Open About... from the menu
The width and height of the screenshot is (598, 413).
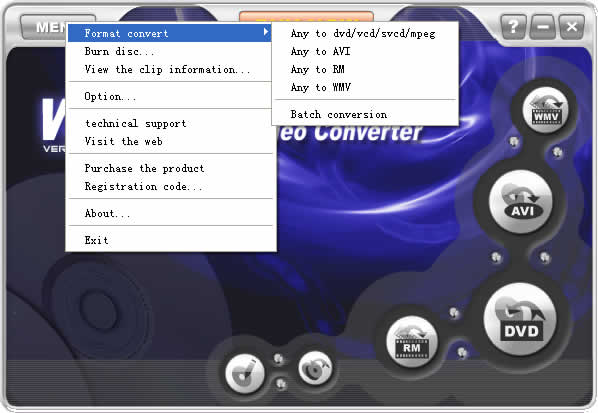click(x=169, y=214)
